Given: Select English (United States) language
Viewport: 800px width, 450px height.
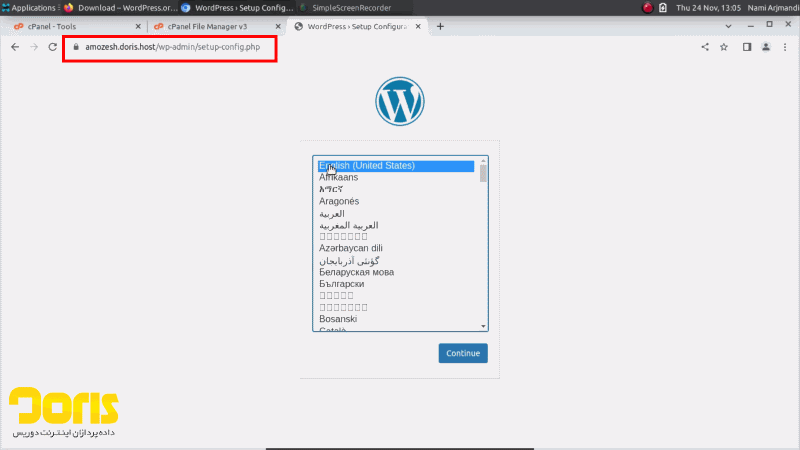Looking at the screenshot, I should pyautogui.click(x=396, y=166).
